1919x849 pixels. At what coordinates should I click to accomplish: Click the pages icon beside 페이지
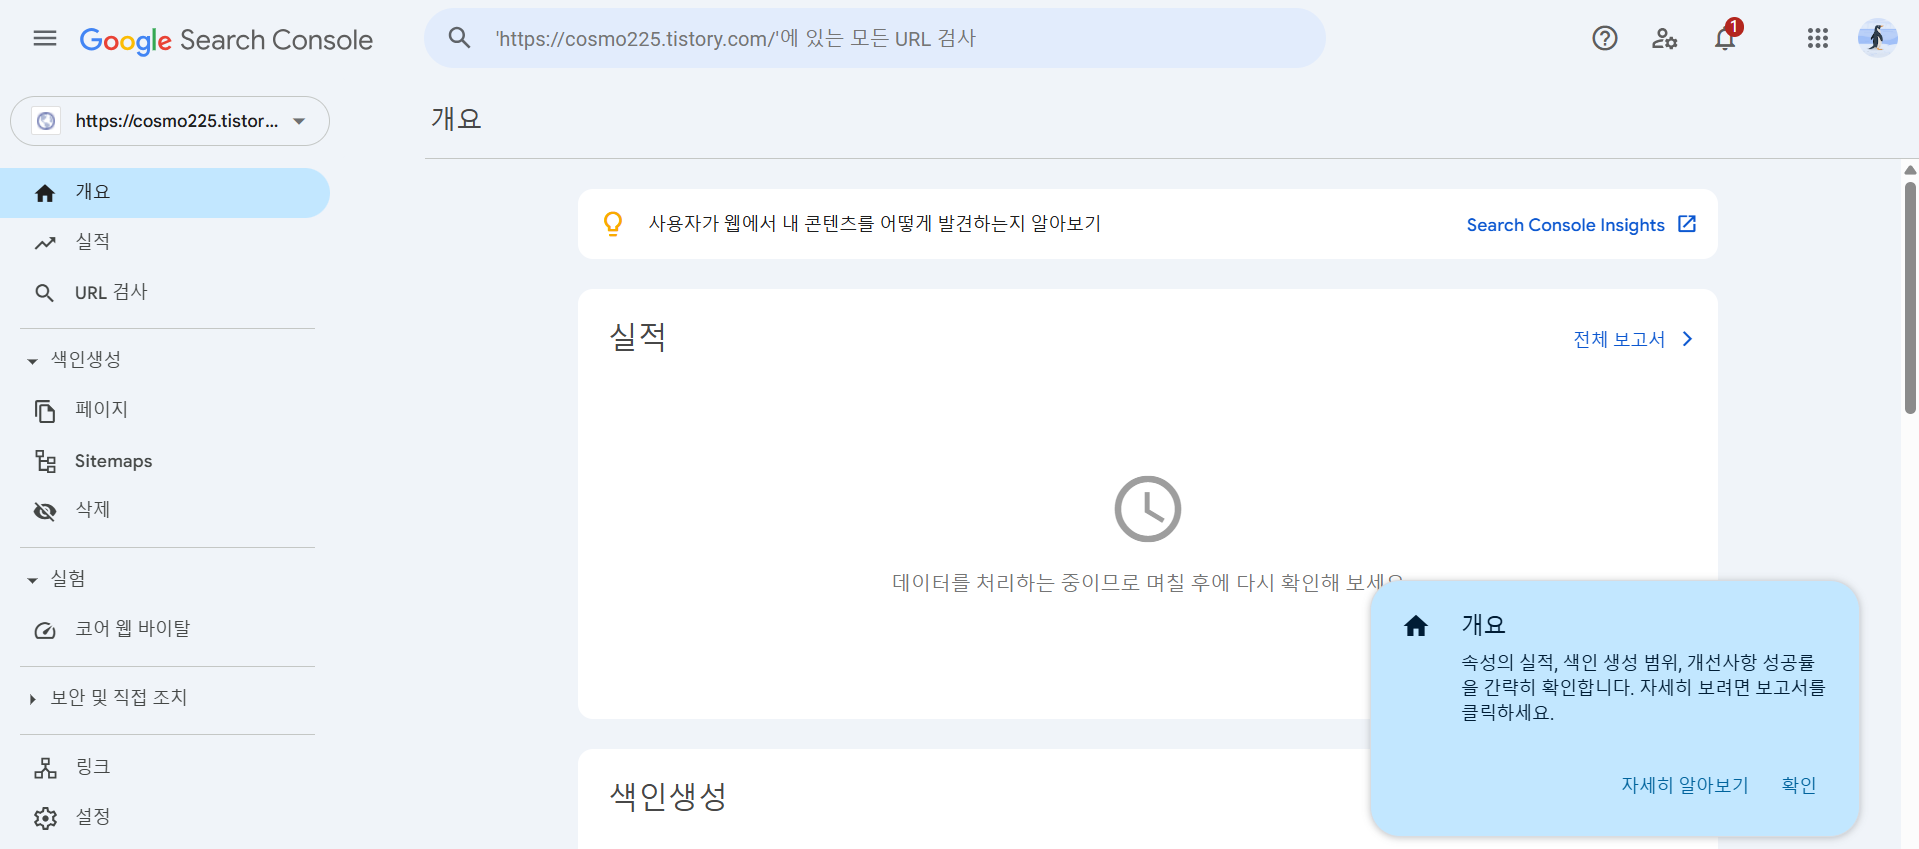(x=45, y=411)
